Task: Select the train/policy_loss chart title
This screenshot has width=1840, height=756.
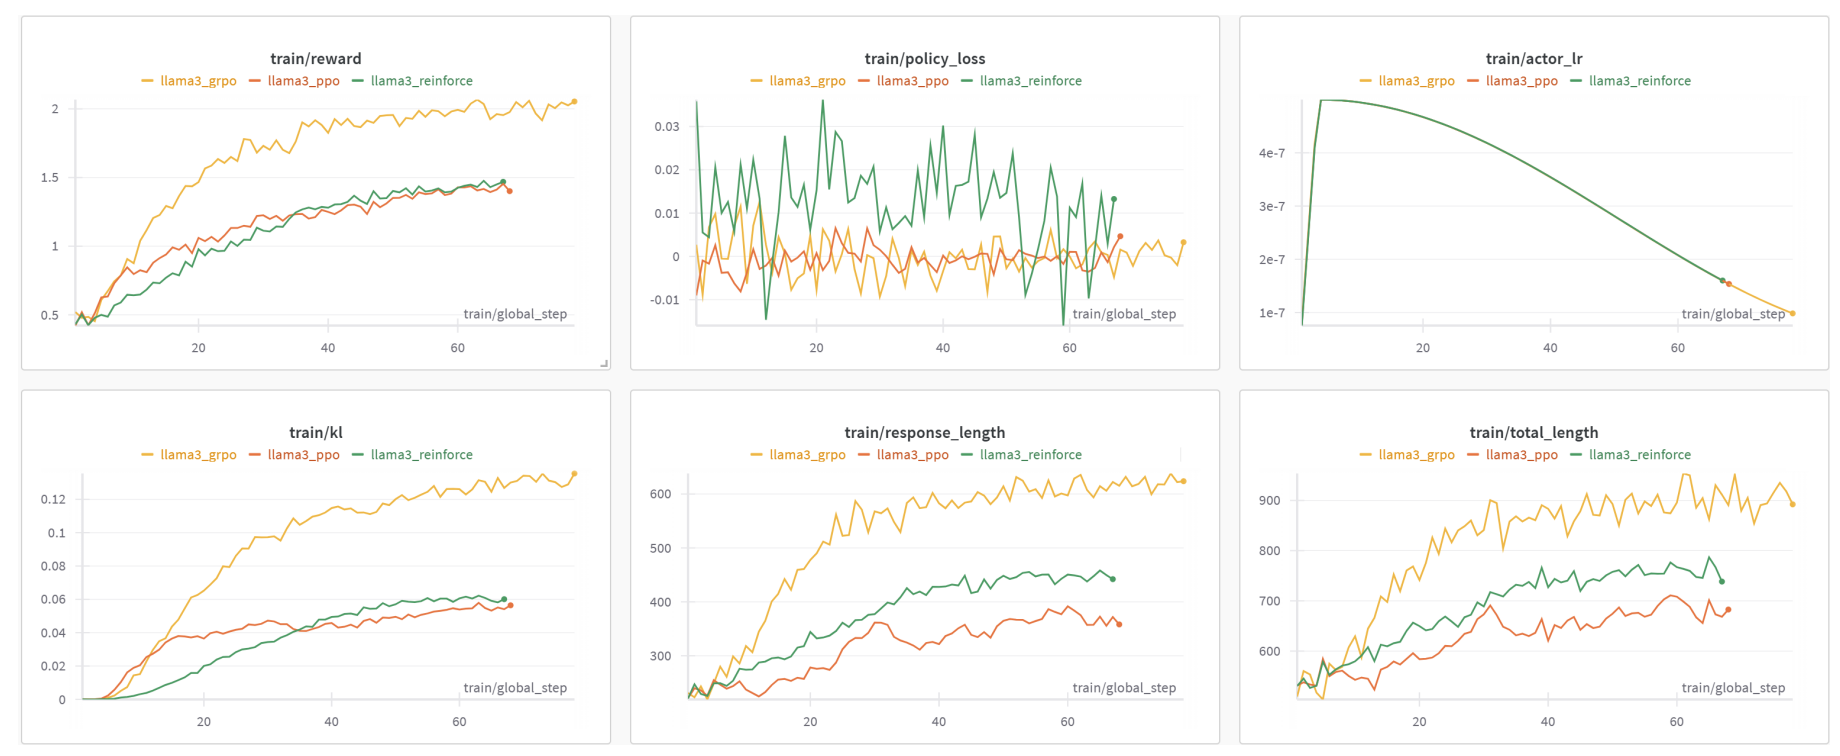Action: tap(925, 59)
